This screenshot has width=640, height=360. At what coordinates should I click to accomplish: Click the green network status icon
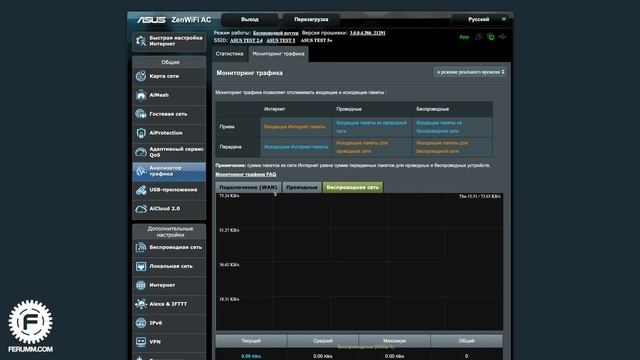491,37
